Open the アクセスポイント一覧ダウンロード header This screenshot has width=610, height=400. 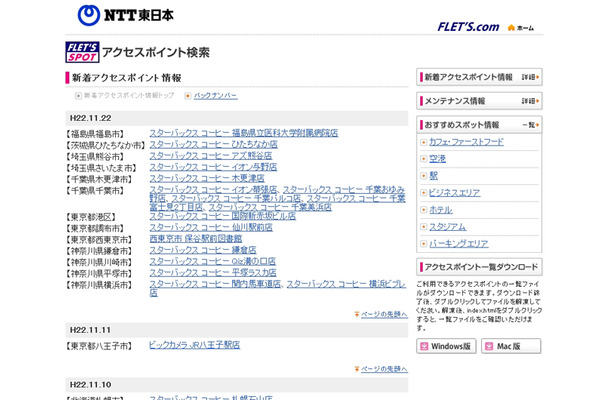(x=479, y=267)
